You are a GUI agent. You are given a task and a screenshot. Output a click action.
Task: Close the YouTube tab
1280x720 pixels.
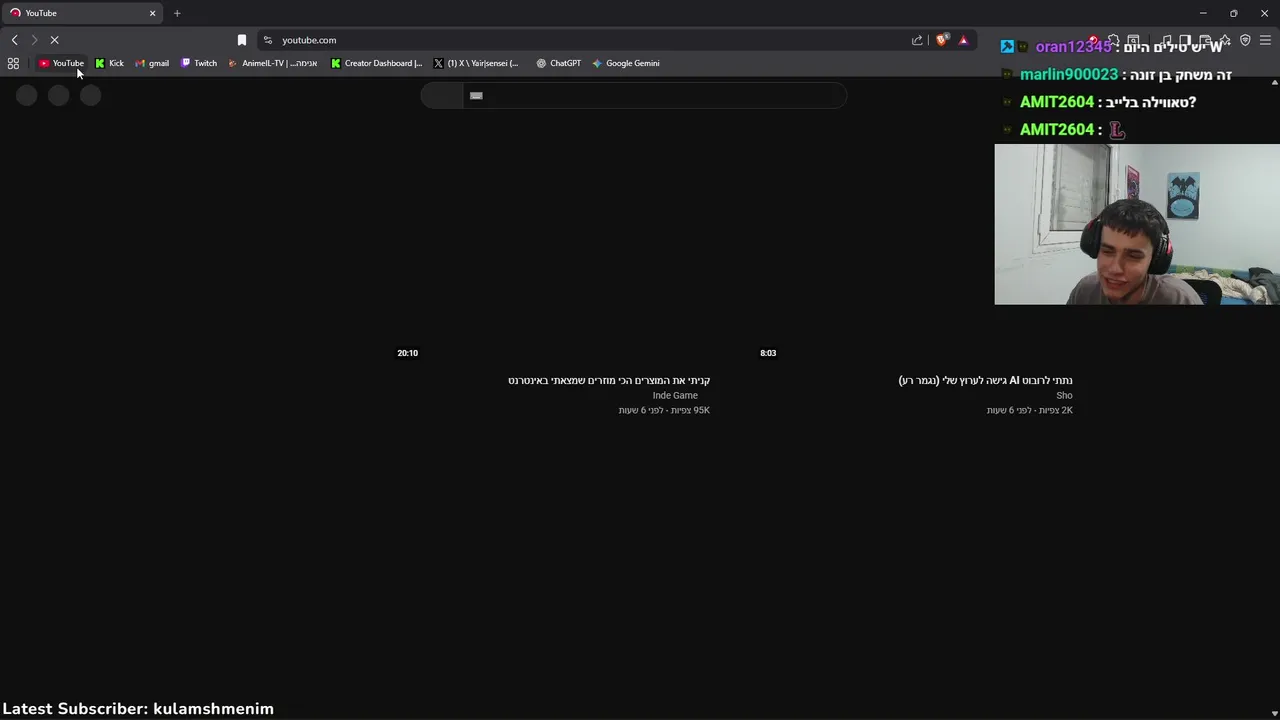152,13
